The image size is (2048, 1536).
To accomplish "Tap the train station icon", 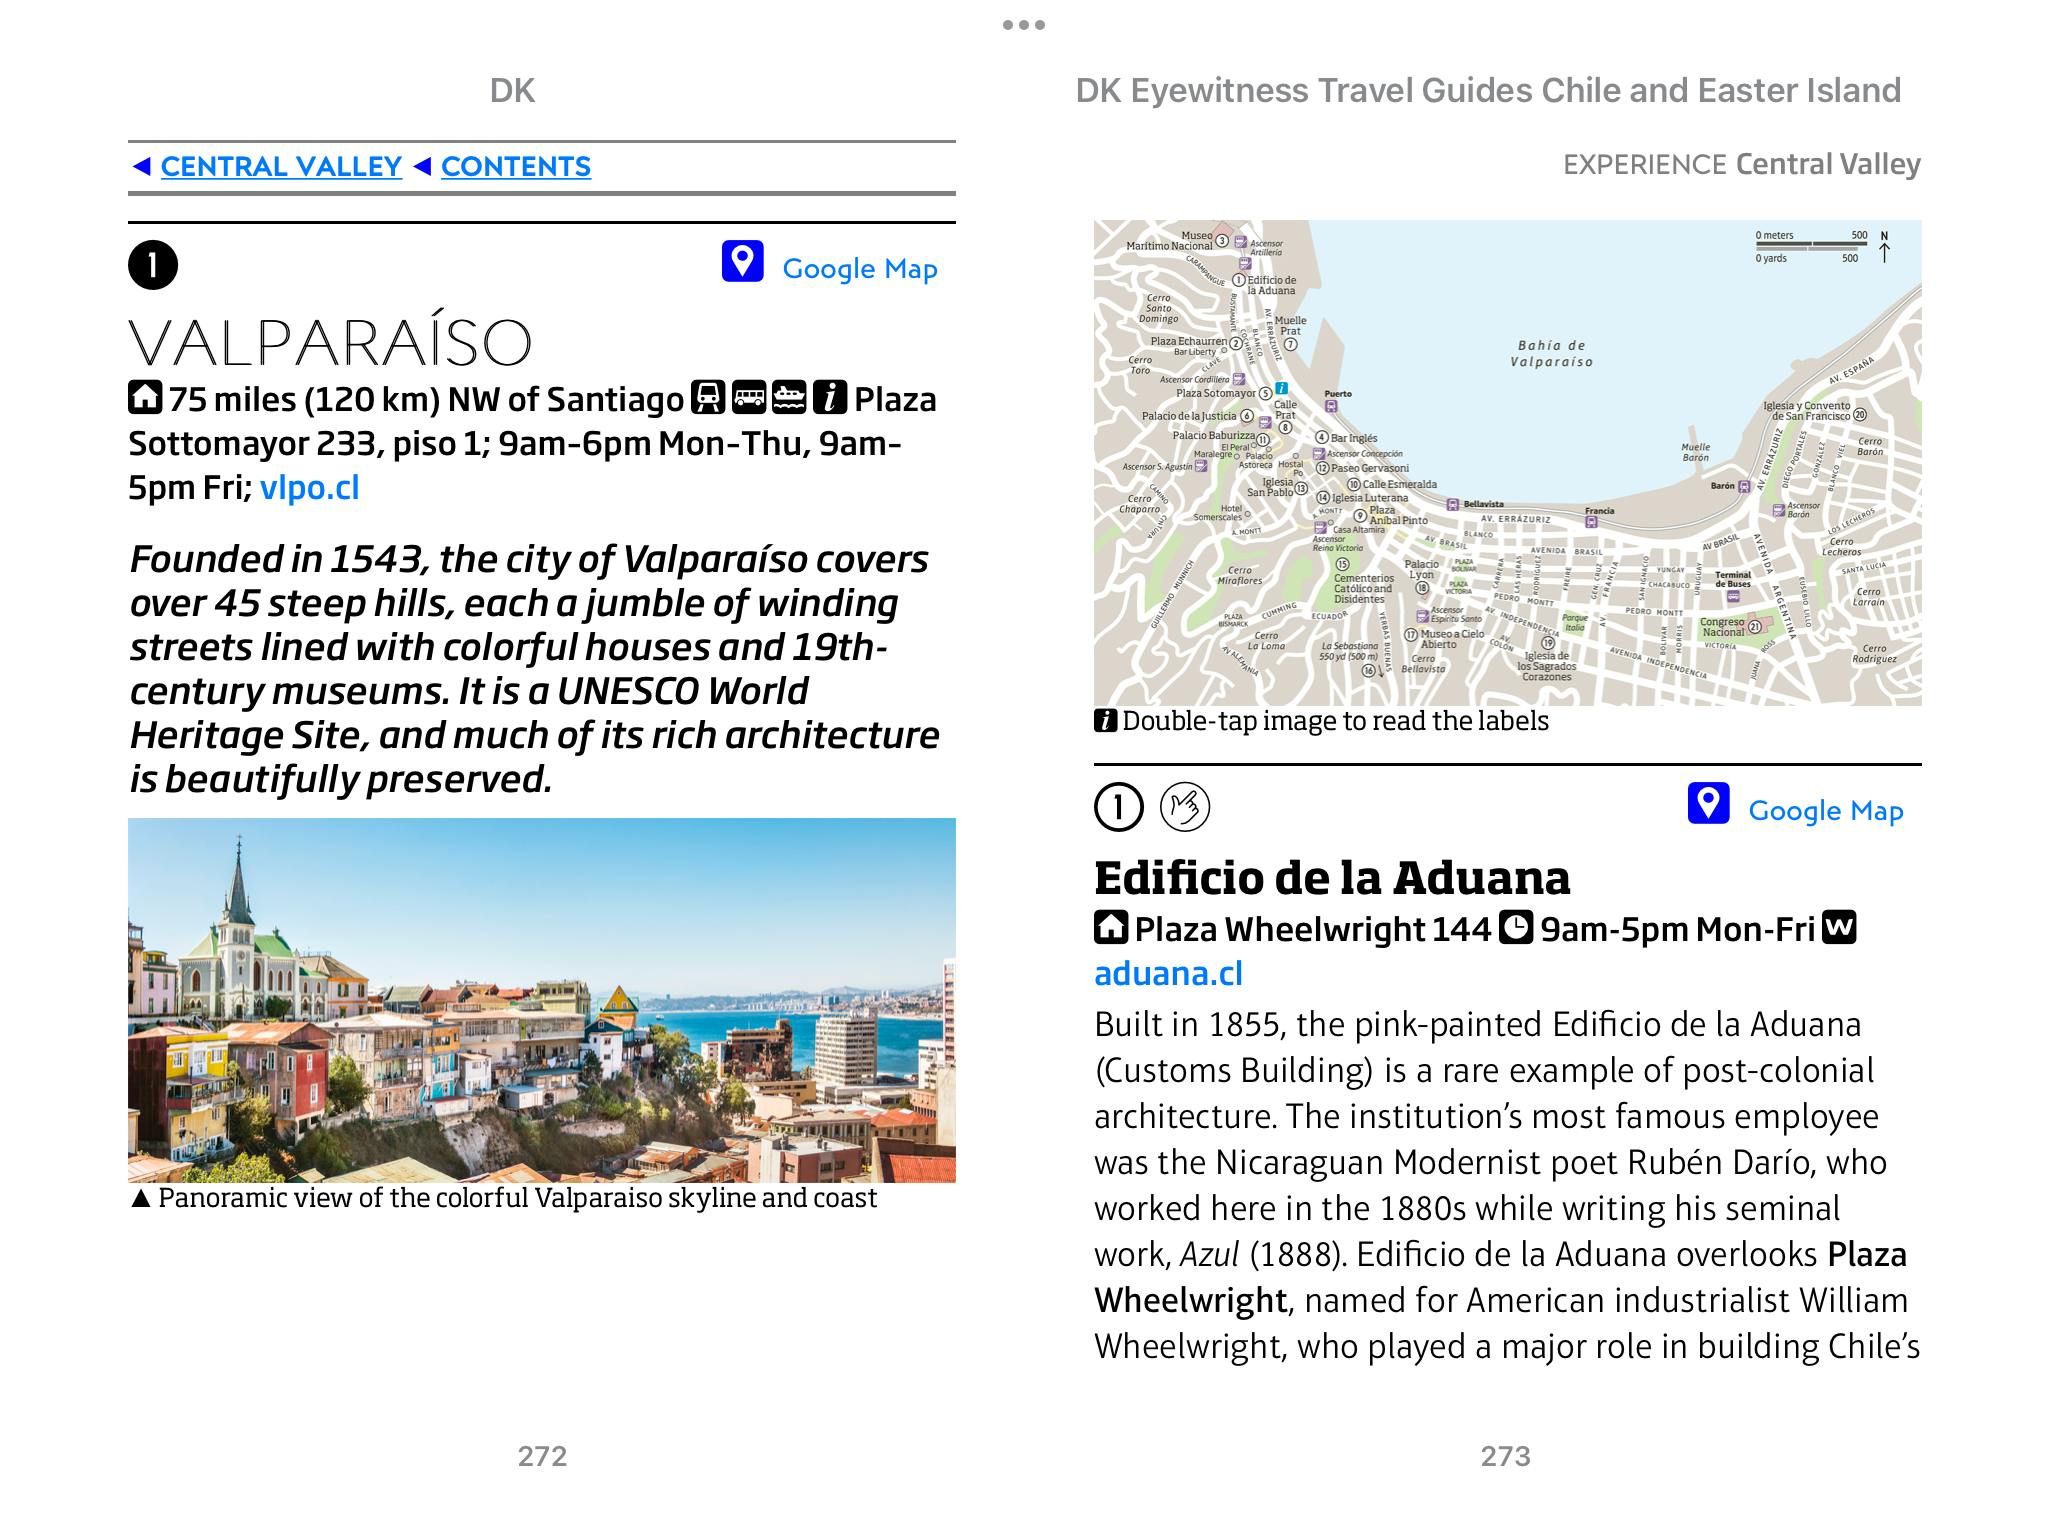I will pyautogui.click(x=708, y=398).
